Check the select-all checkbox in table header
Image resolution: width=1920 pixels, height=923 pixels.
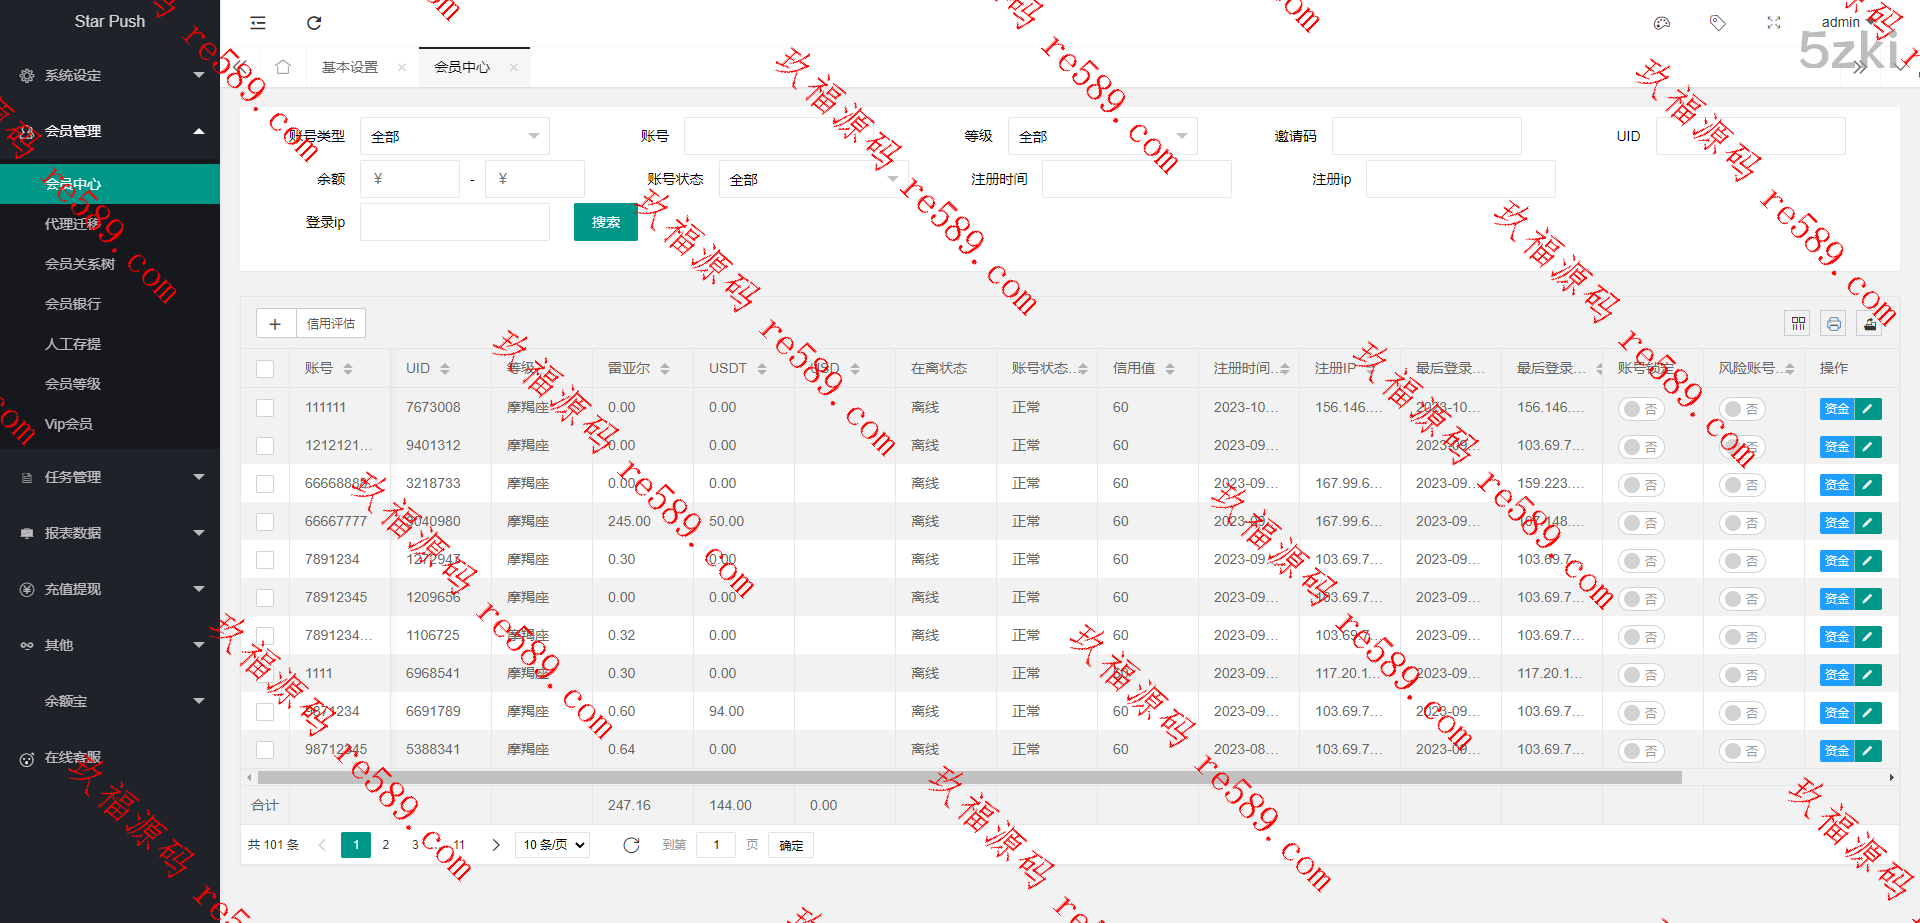[x=265, y=369]
